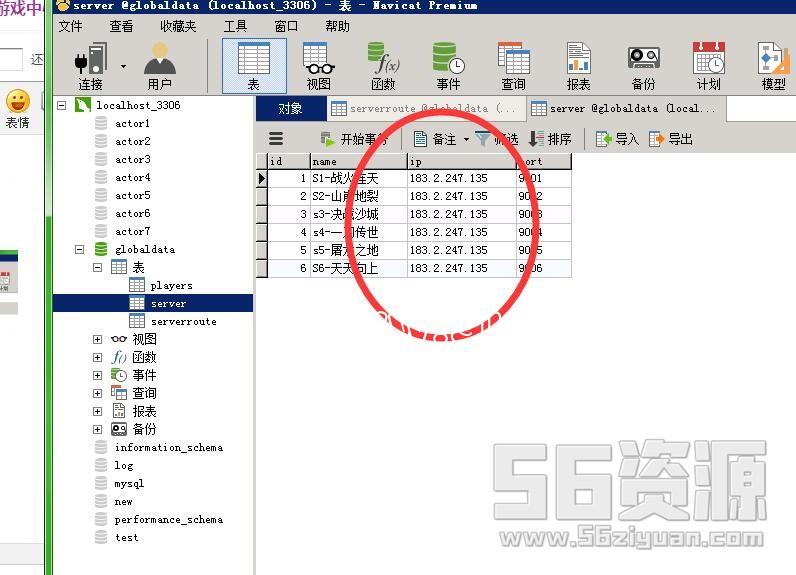
Task: Select the ip cell of row 3
Action: click(460, 214)
